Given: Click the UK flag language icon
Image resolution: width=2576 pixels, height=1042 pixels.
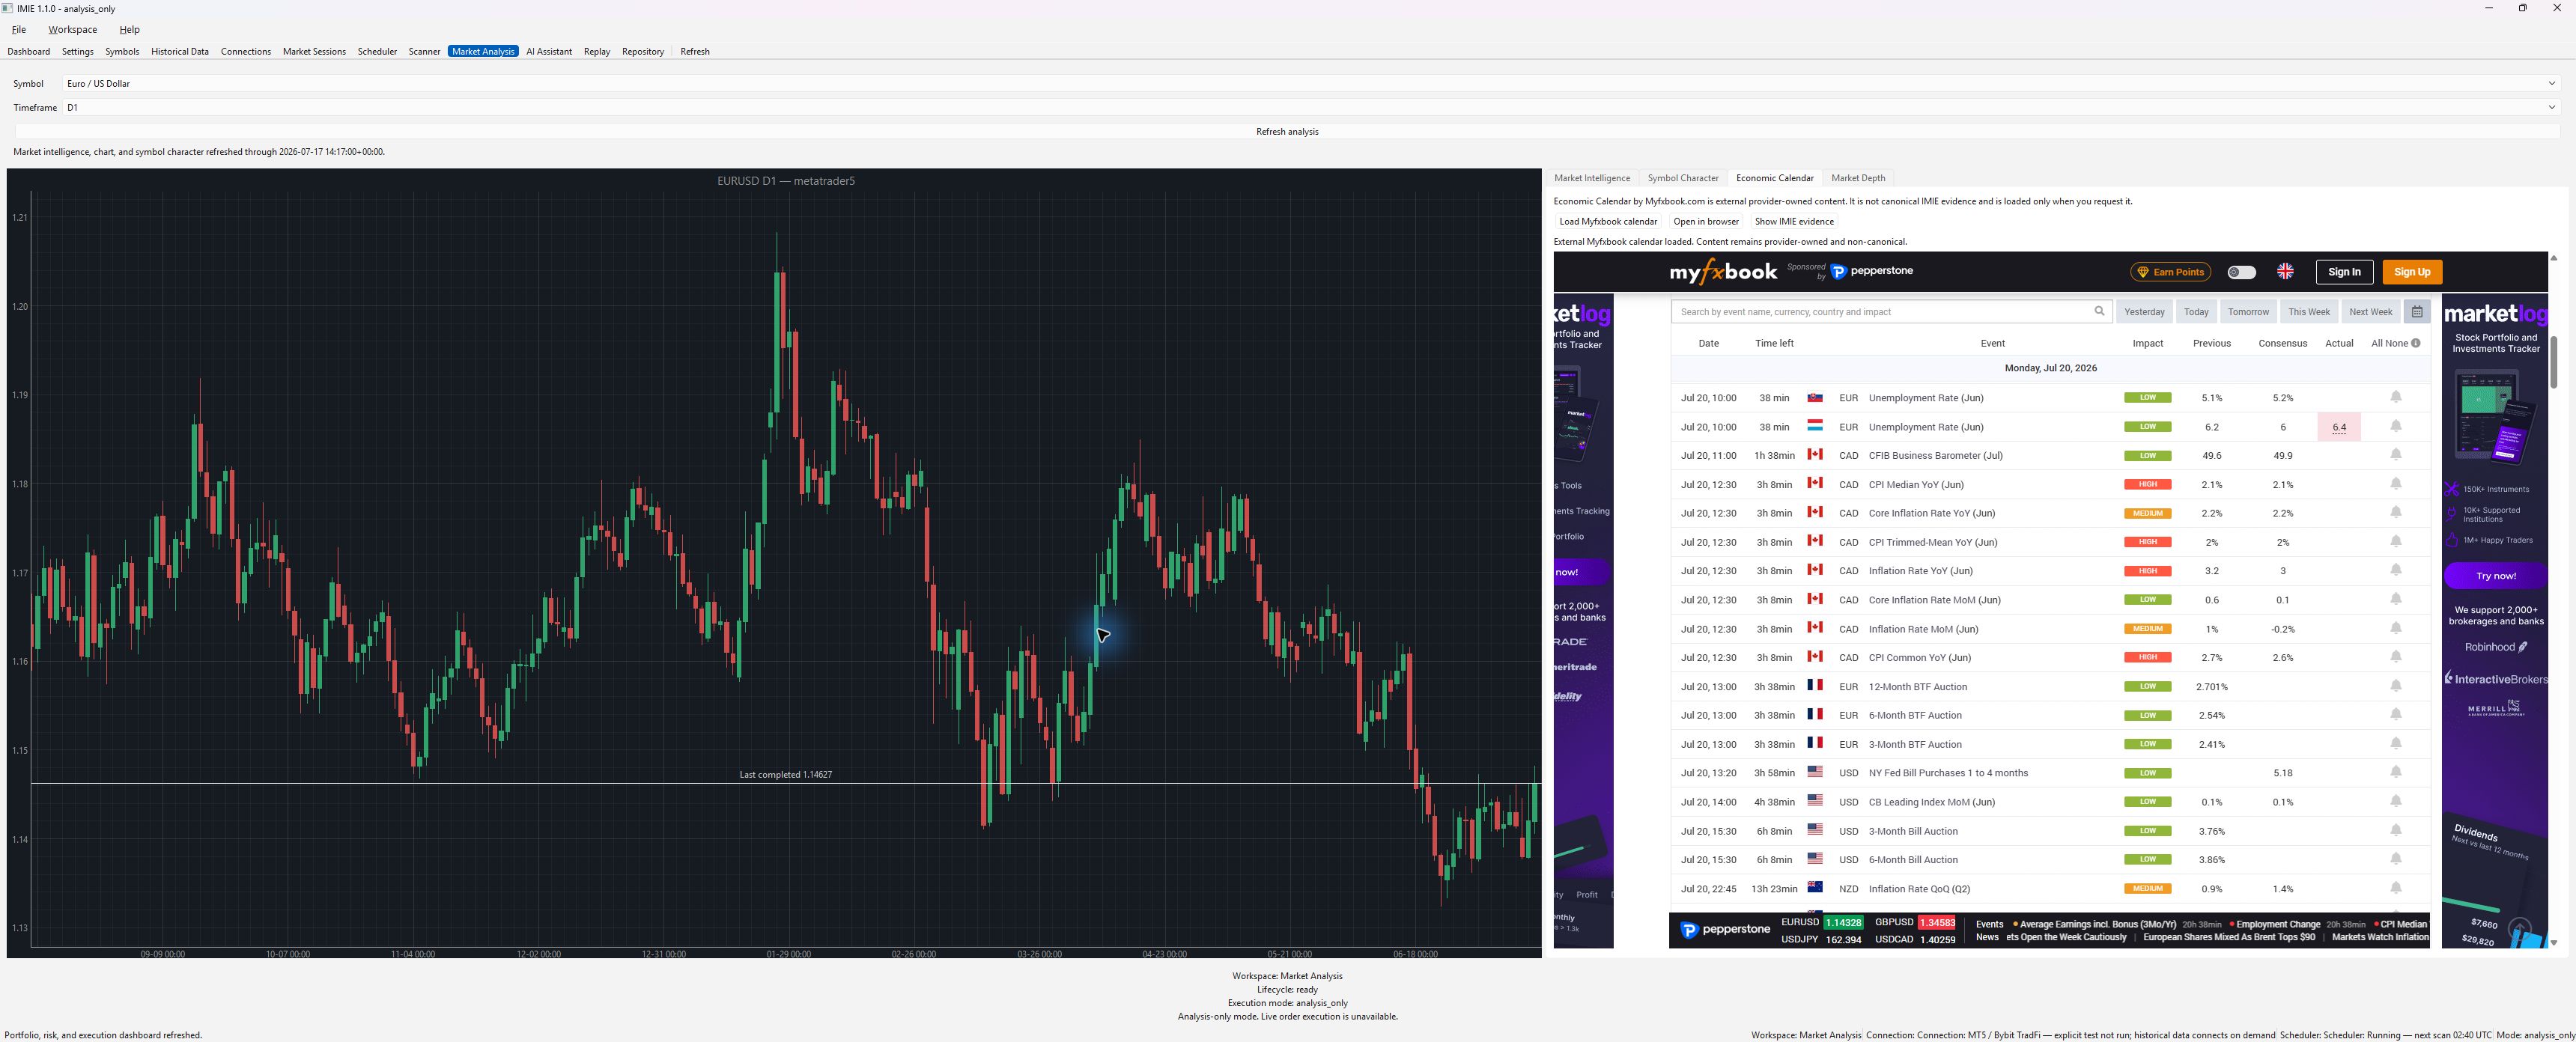Looking at the screenshot, I should point(2285,271).
